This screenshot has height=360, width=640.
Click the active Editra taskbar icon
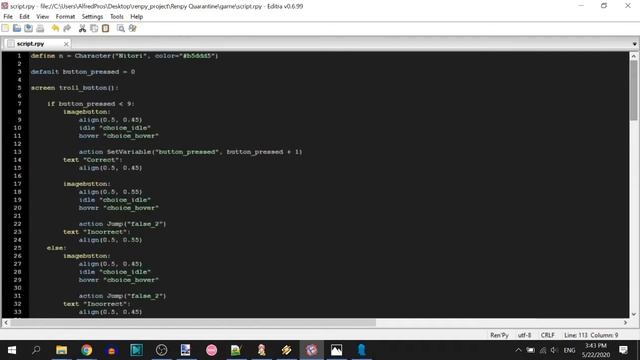pyautogui.click(x=311, y=350)
